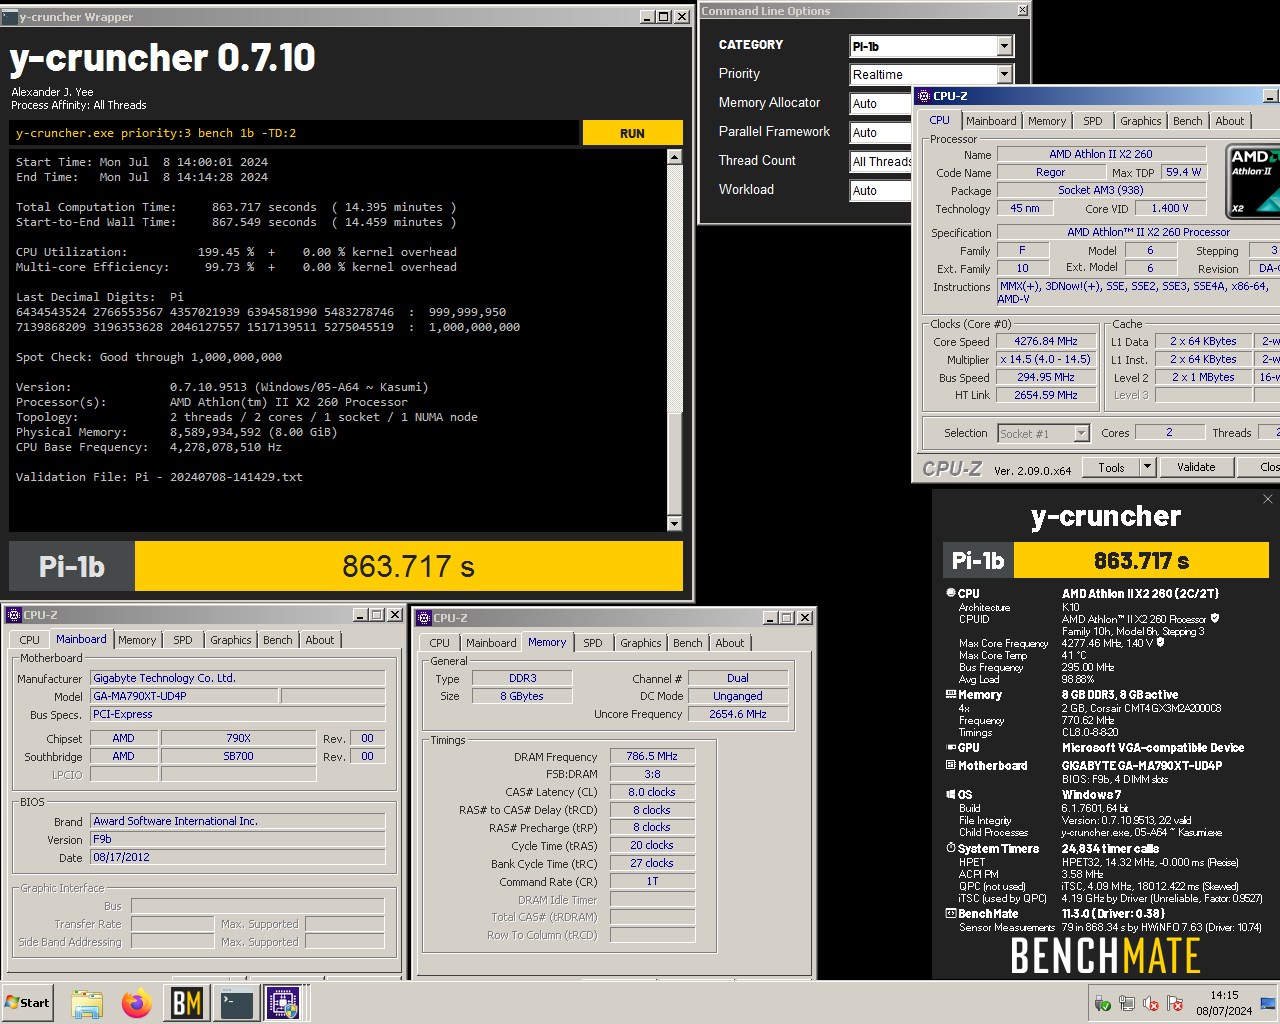Click the 863.717 s yellow result bar

click(408, 567)
